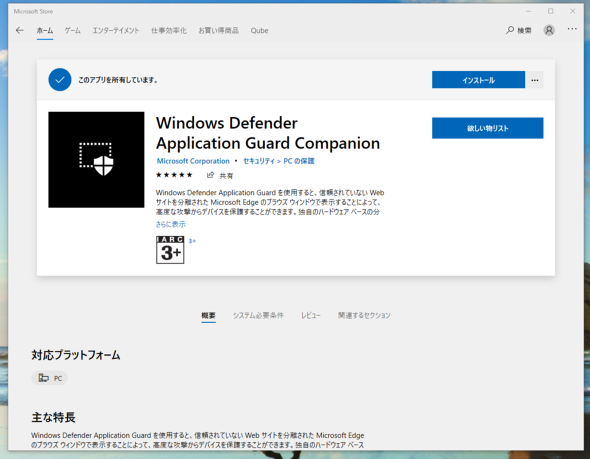The width and height of the screenshot is (590, 459).
Task: Minimize the Microsoft Store window
Action: click(x=529, y=11)
